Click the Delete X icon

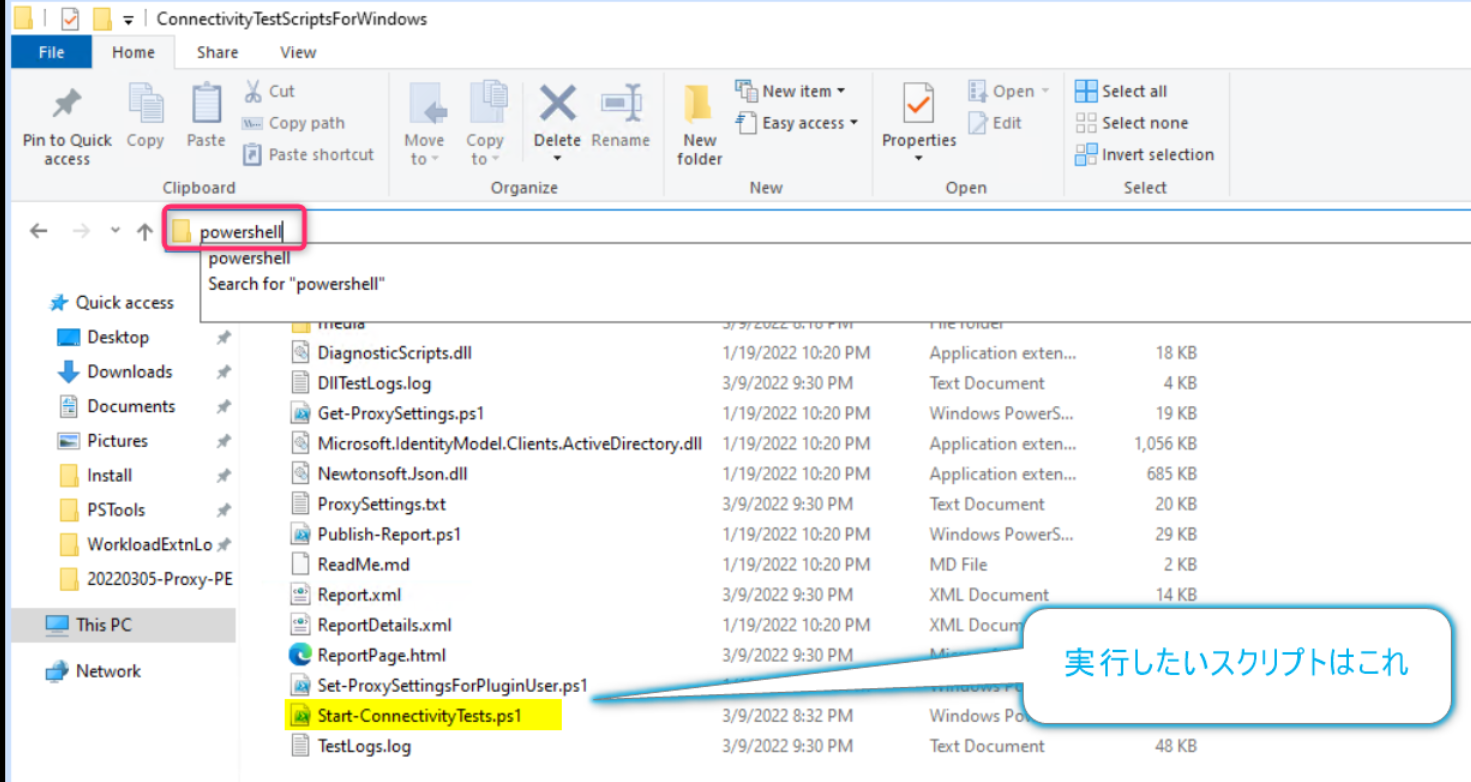557,103
